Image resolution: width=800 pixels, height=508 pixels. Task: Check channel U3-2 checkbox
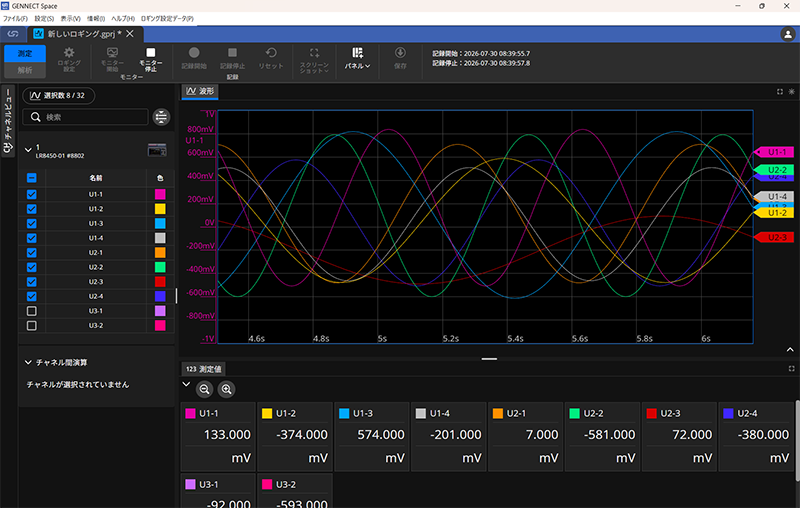tap(32, 325)
